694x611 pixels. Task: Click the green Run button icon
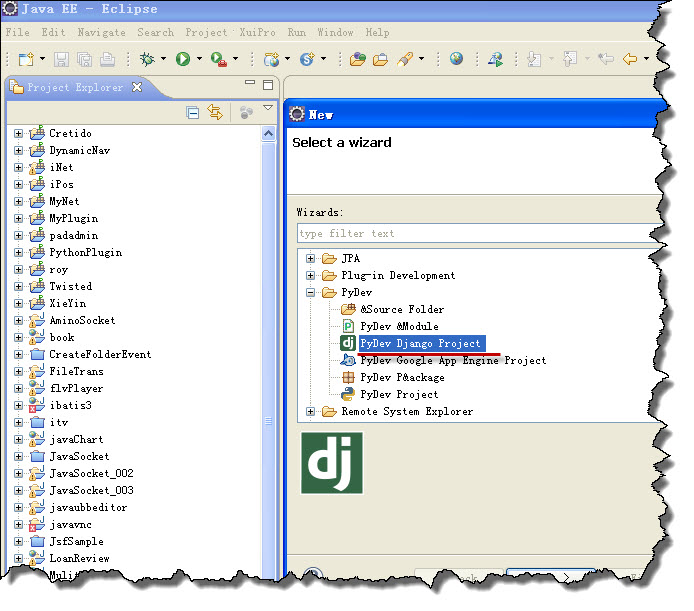pos(182,58)
